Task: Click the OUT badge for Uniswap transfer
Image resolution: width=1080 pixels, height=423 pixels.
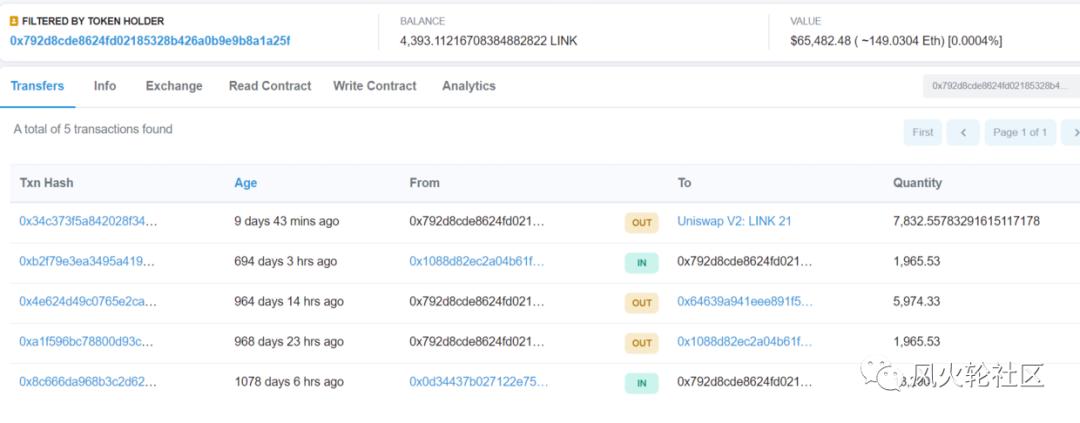Action: (x=641, y=222)
